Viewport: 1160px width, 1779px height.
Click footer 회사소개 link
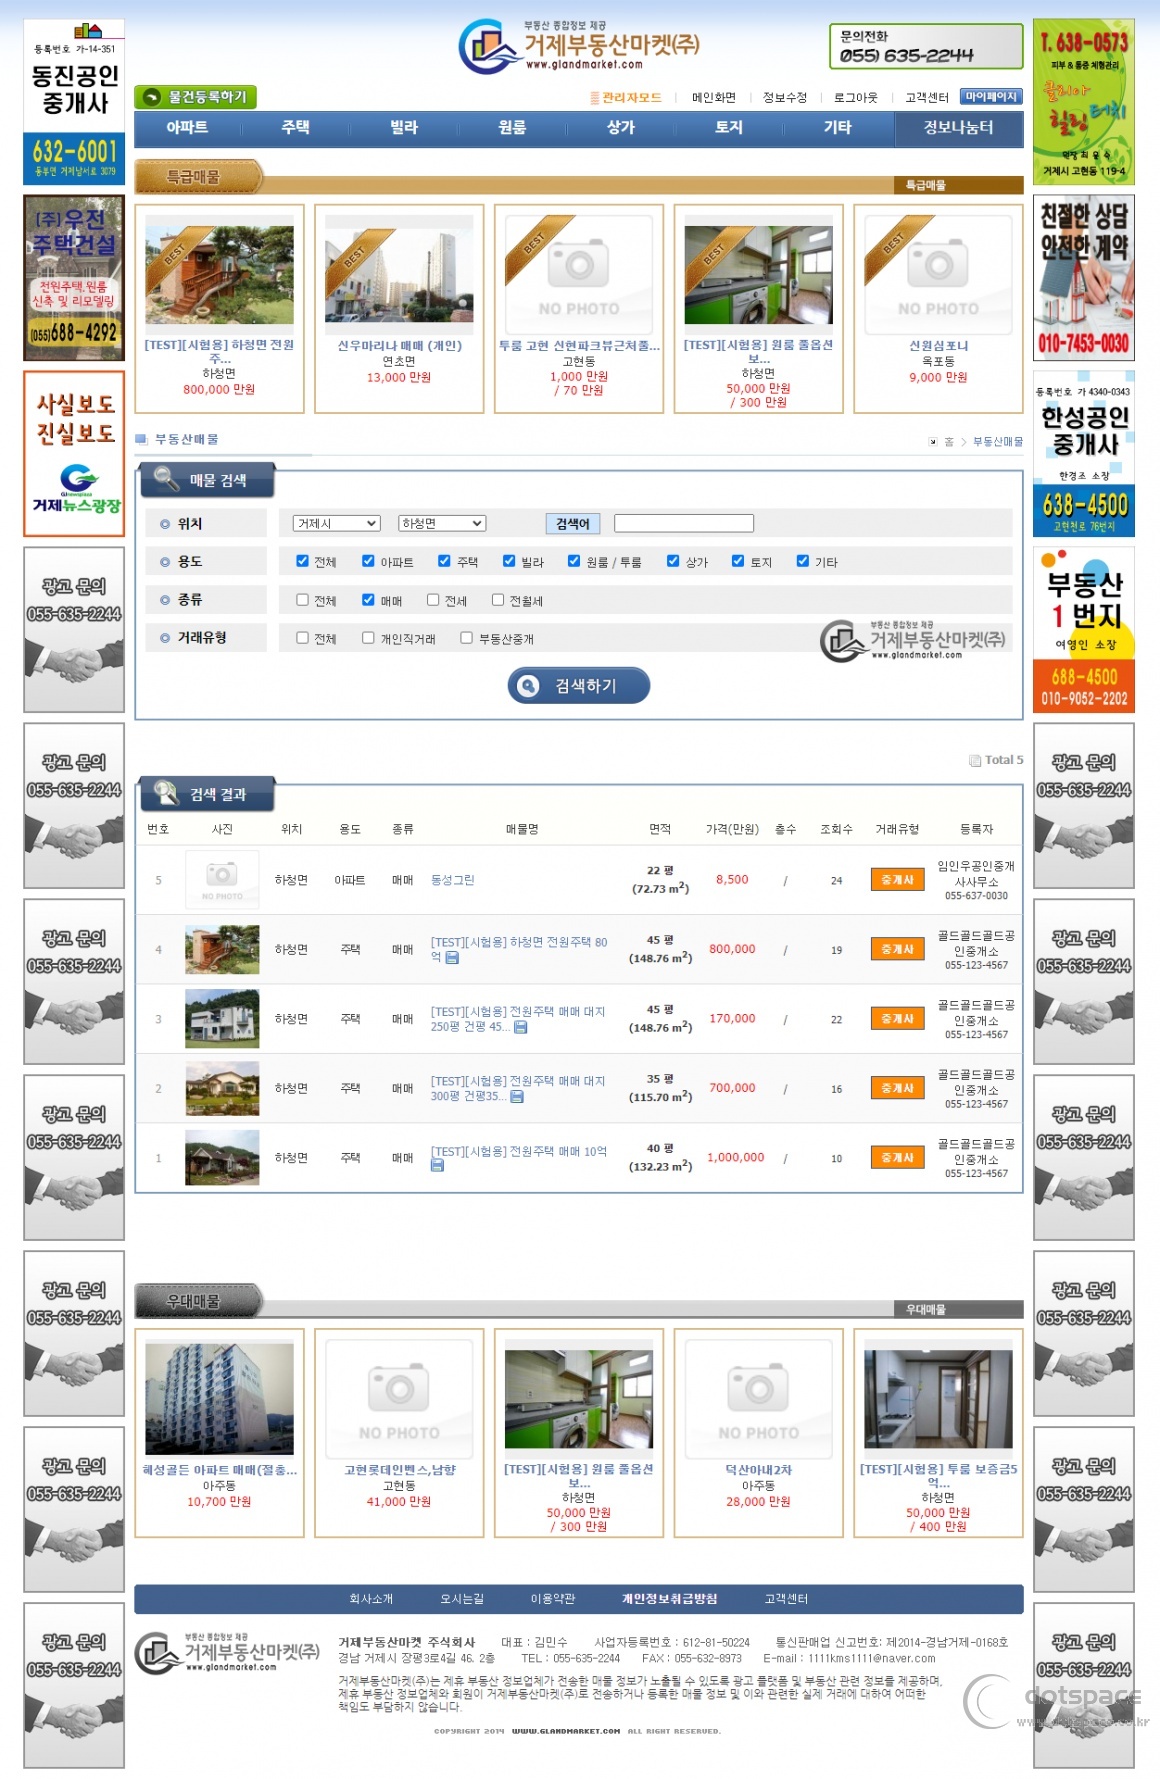[371, 1599]
